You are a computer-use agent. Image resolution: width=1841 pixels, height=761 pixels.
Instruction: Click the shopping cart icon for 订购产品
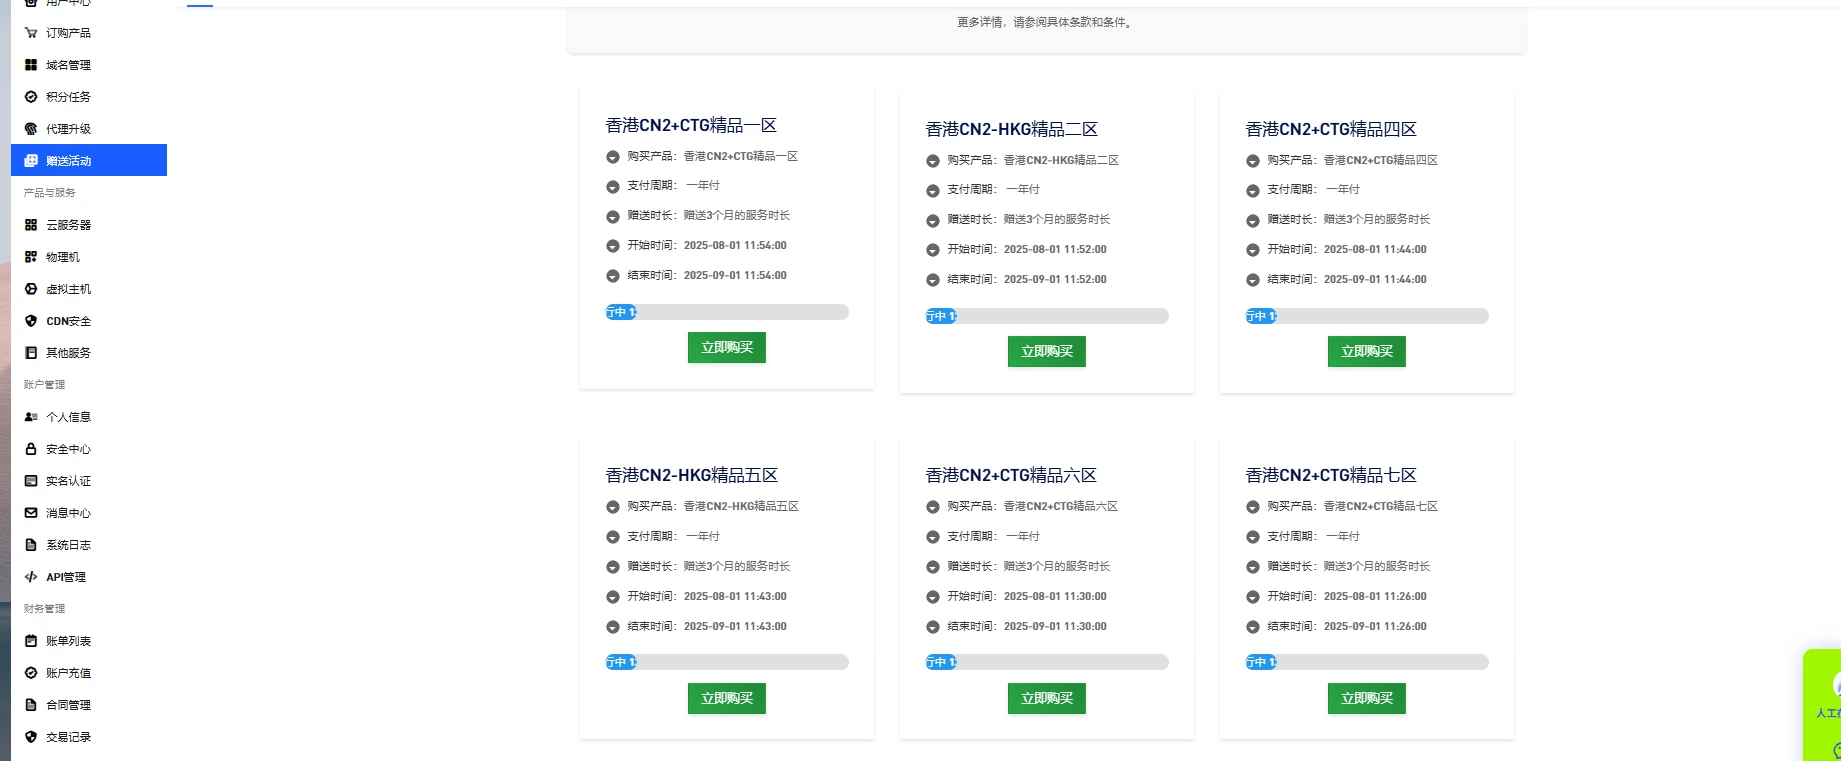pyautogui.click(x=31, y=33)
